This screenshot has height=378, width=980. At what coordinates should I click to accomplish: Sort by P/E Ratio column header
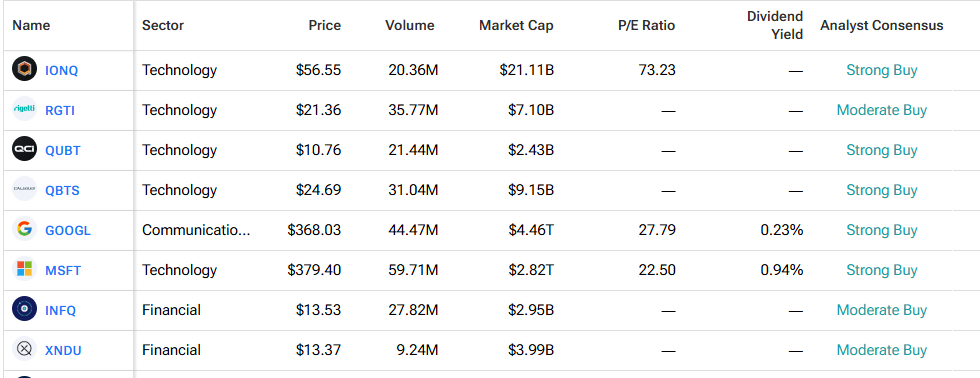[x=647, y=26]
